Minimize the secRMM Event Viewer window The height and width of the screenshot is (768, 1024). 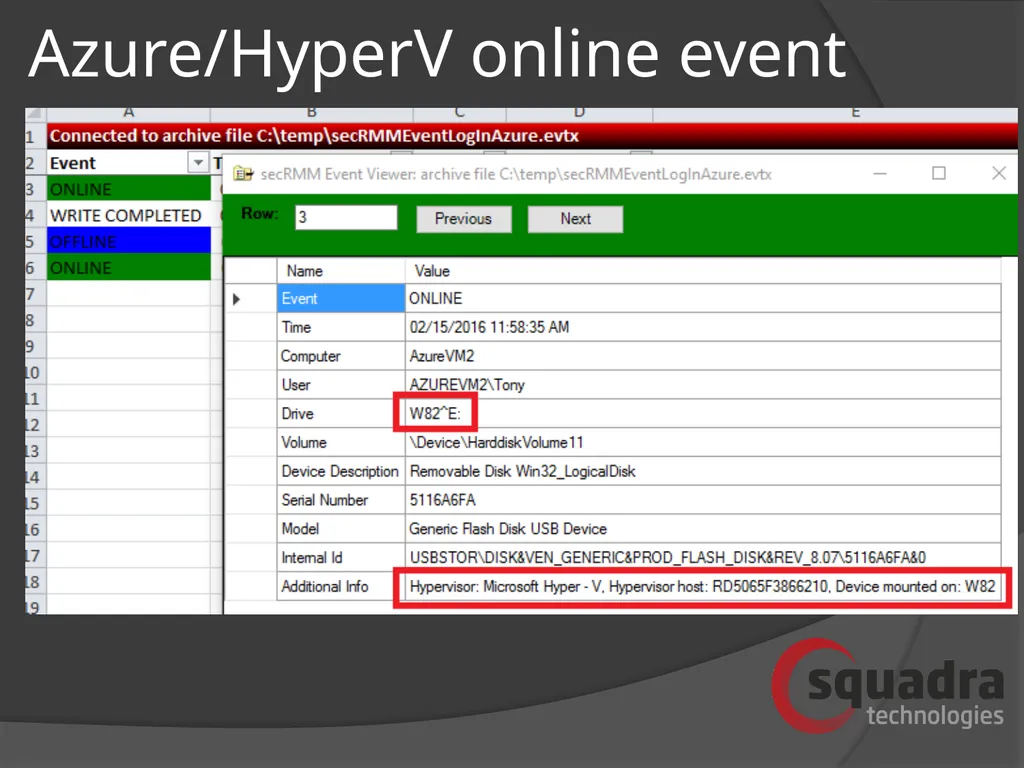(x=880, y=174)
